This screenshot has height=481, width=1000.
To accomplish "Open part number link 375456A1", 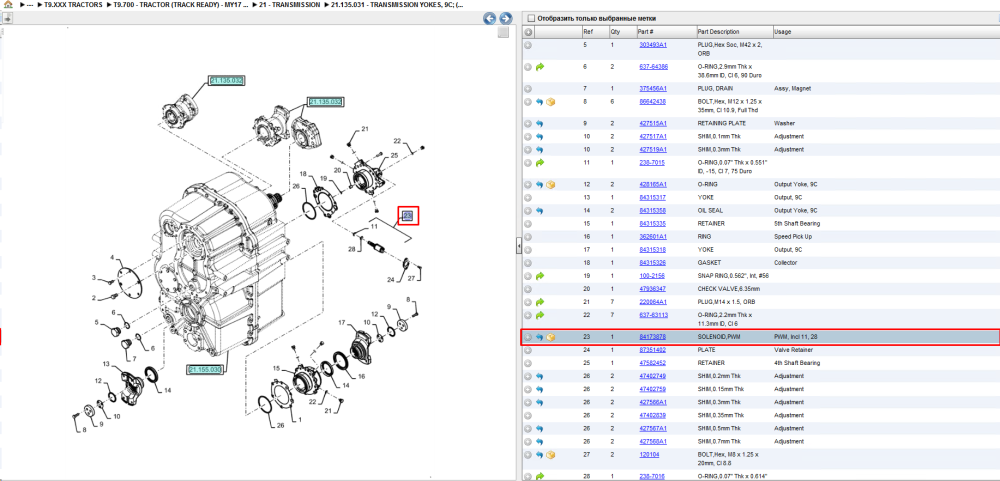I will pyautogui.click(x=652, y=88).
